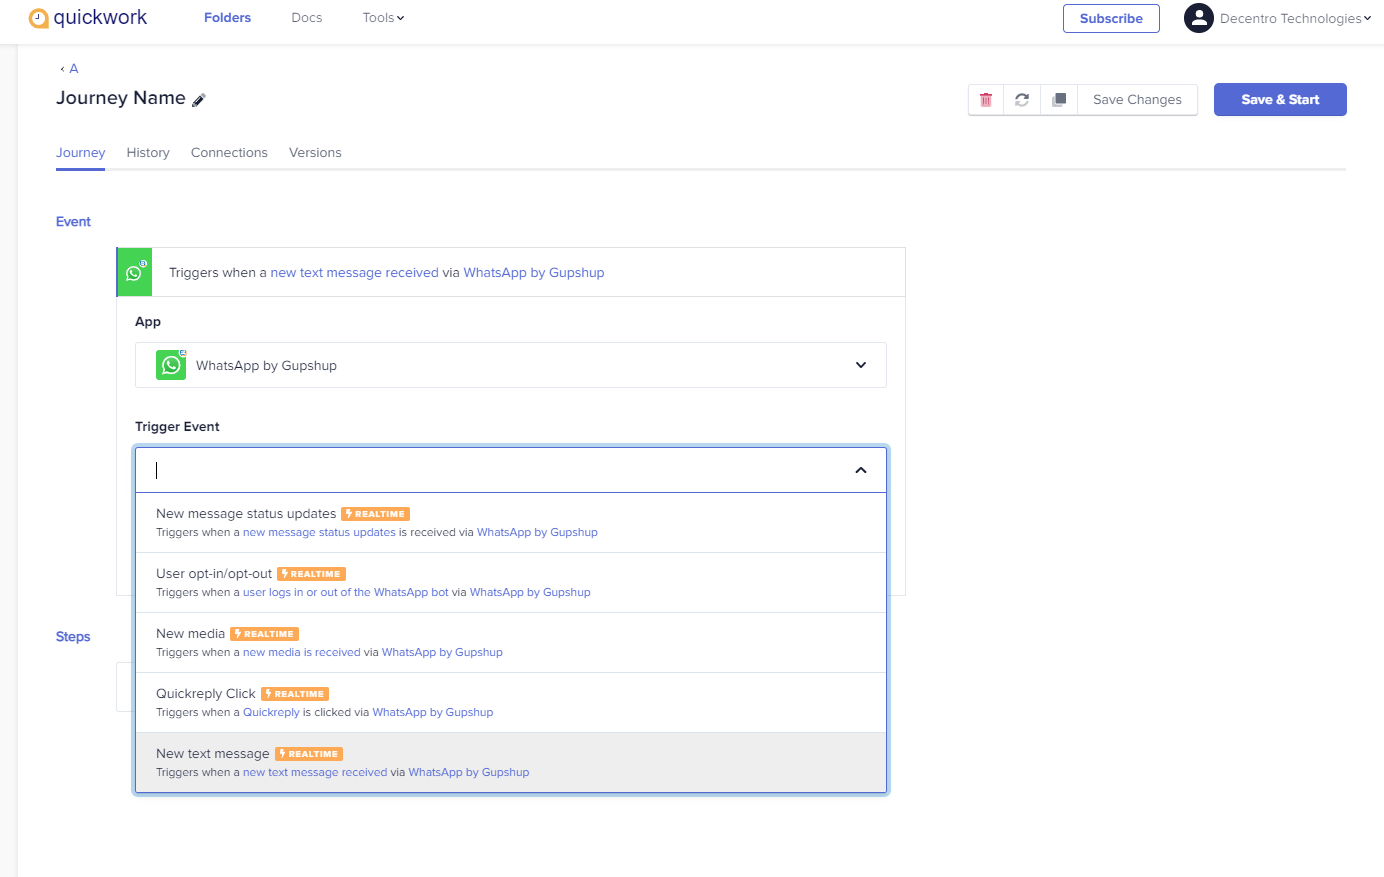Click the user account avatar icon
This screenshot has width=1384, height=877.
[x=1199, y=18]
